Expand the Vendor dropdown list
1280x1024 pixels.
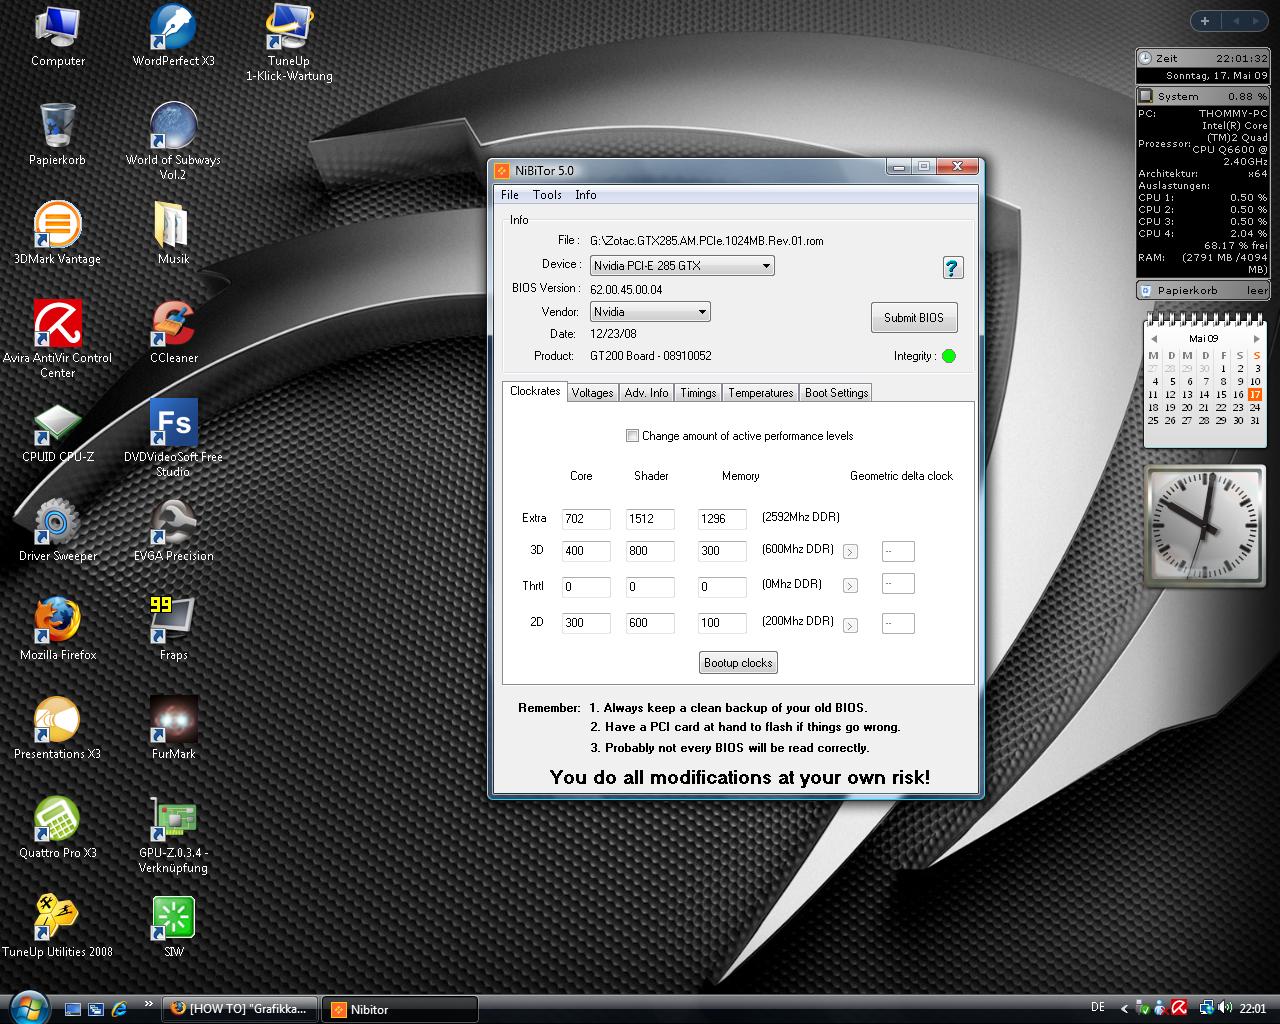(702, 312)
